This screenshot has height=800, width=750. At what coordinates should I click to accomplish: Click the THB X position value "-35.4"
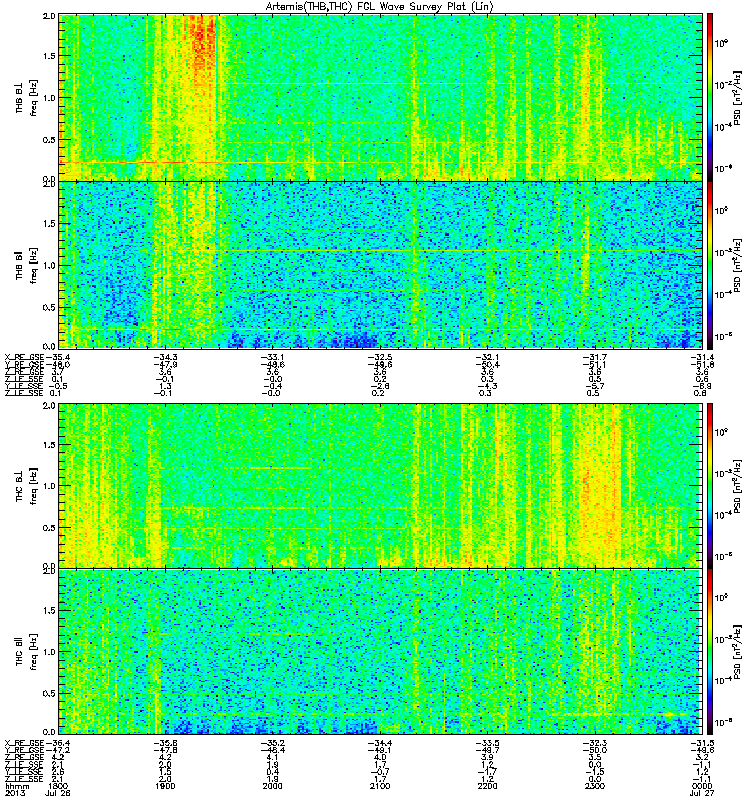58,357
